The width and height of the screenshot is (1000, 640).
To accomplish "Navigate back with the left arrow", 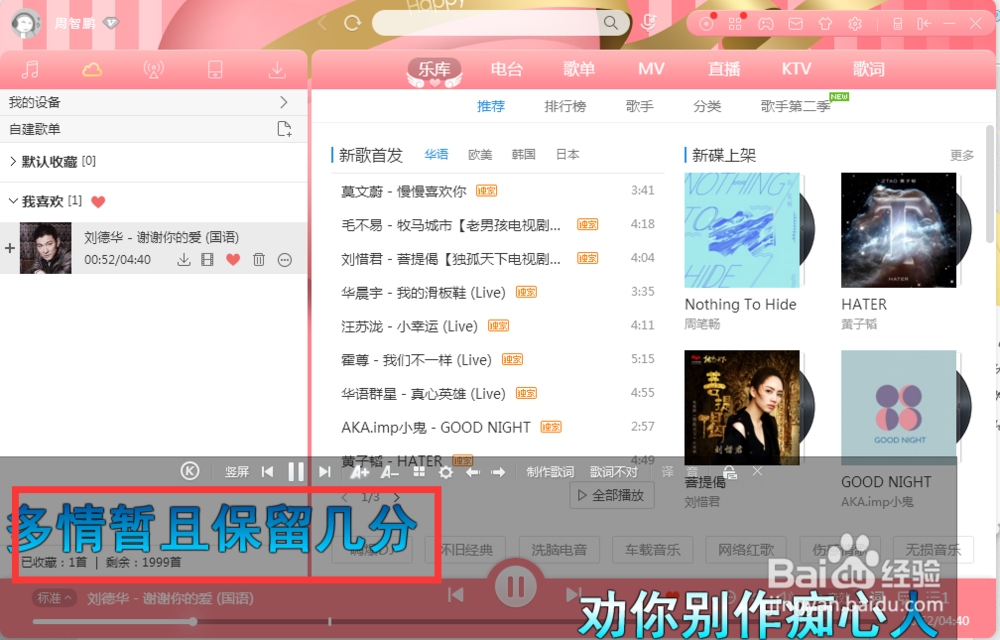I will point(322,24).
